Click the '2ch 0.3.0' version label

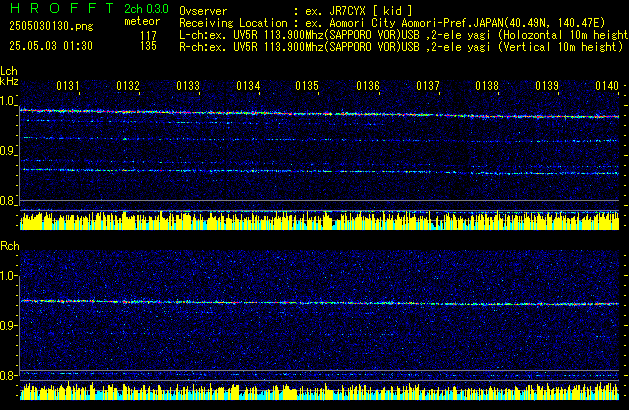(146, 9)
